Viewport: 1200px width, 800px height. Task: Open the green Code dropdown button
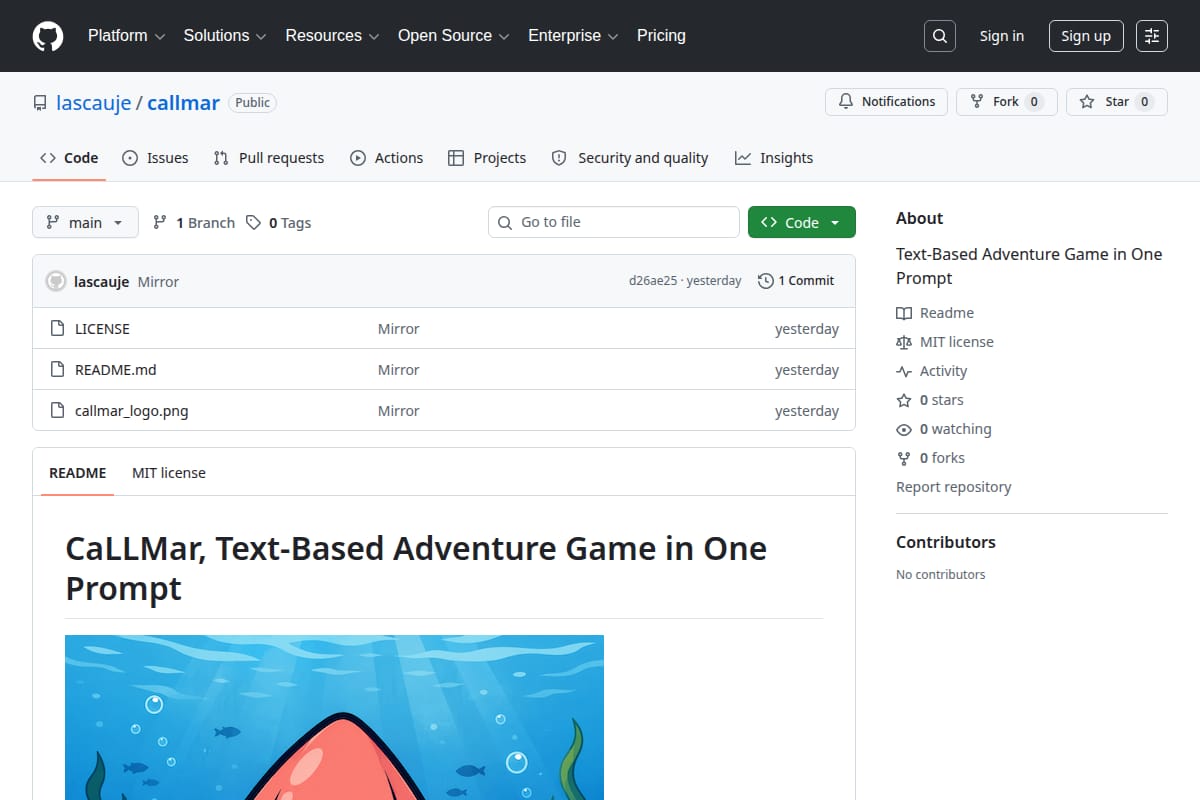tap(802, 222)
